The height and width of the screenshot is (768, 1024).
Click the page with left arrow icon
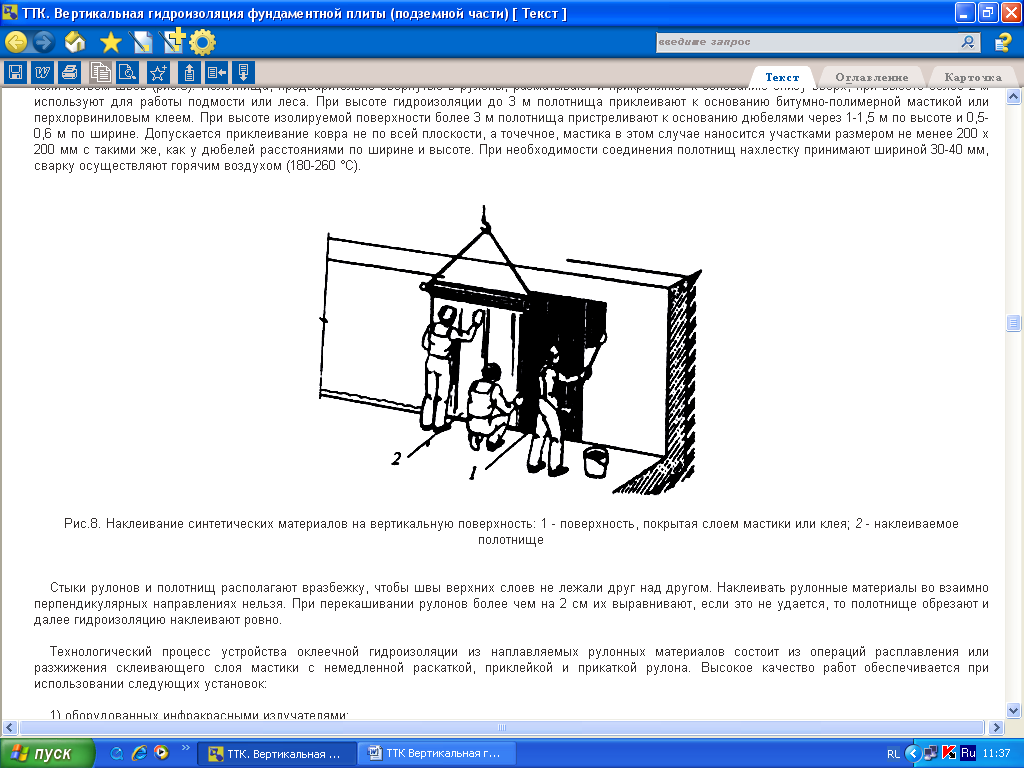click(216, 72)
